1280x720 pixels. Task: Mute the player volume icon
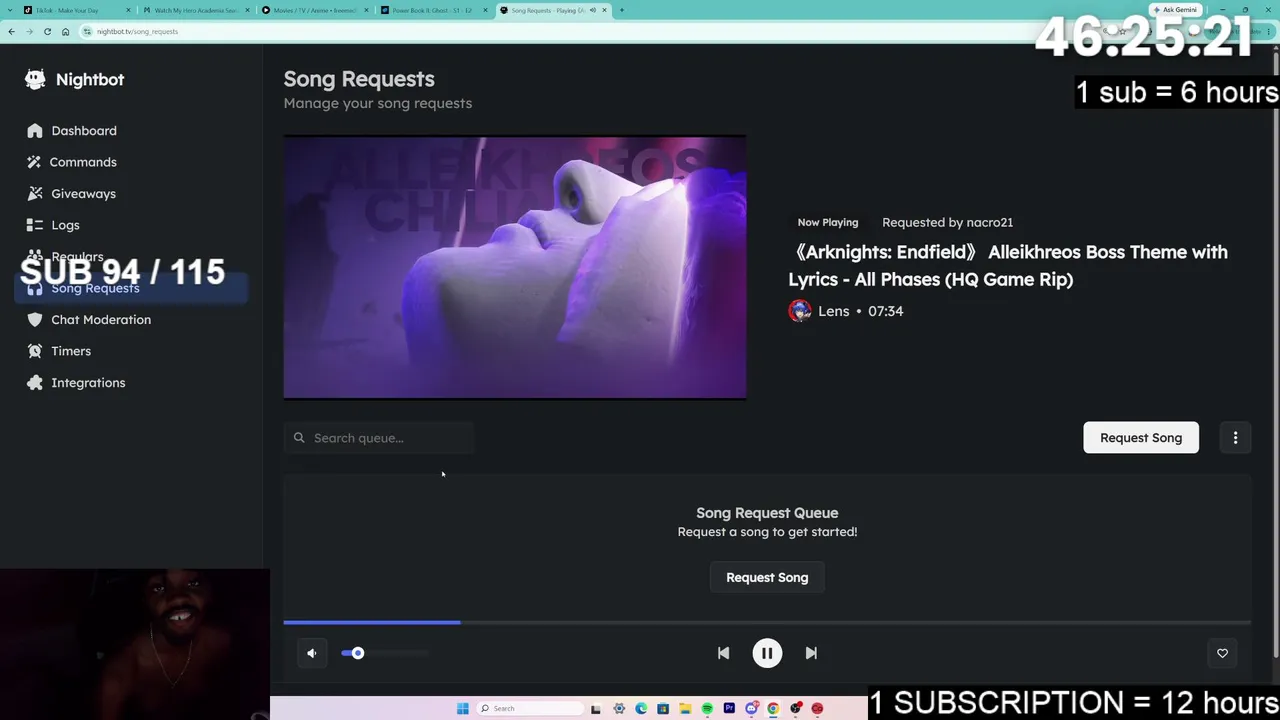point(312,653)
